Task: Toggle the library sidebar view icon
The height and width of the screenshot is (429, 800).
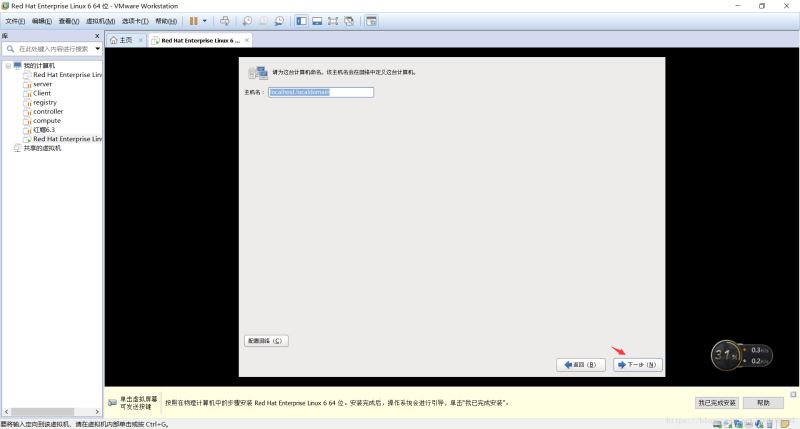Action: [301, 20]
